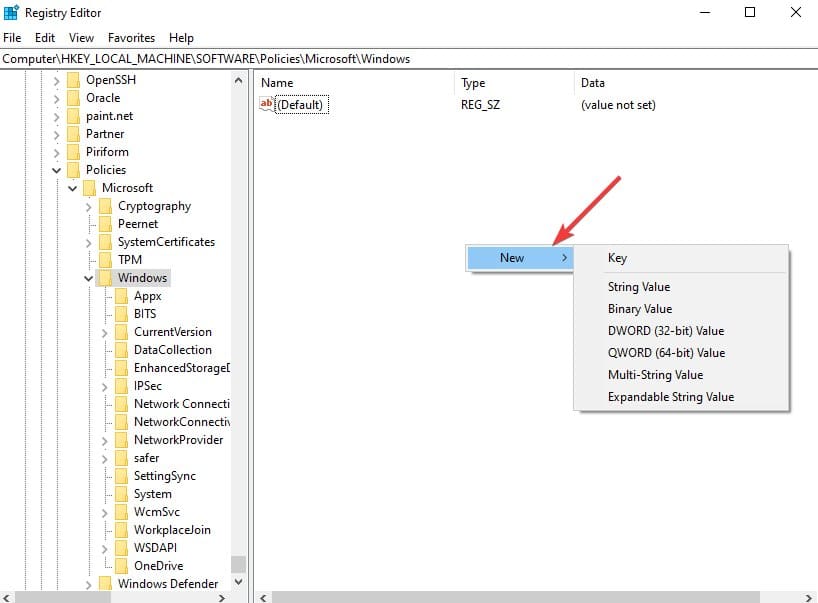The image size is (818, 603).
Task: Click the Registry Editor icon in the title bar
Action: (10, 12)
